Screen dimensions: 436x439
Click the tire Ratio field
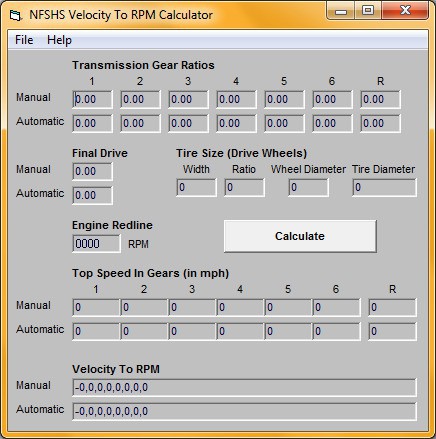pos(244,187)
